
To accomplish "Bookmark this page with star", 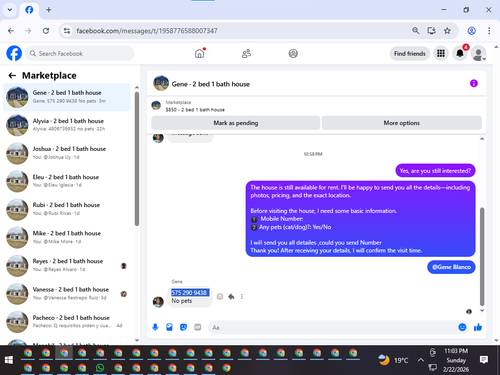I will [x=447, y=31].
